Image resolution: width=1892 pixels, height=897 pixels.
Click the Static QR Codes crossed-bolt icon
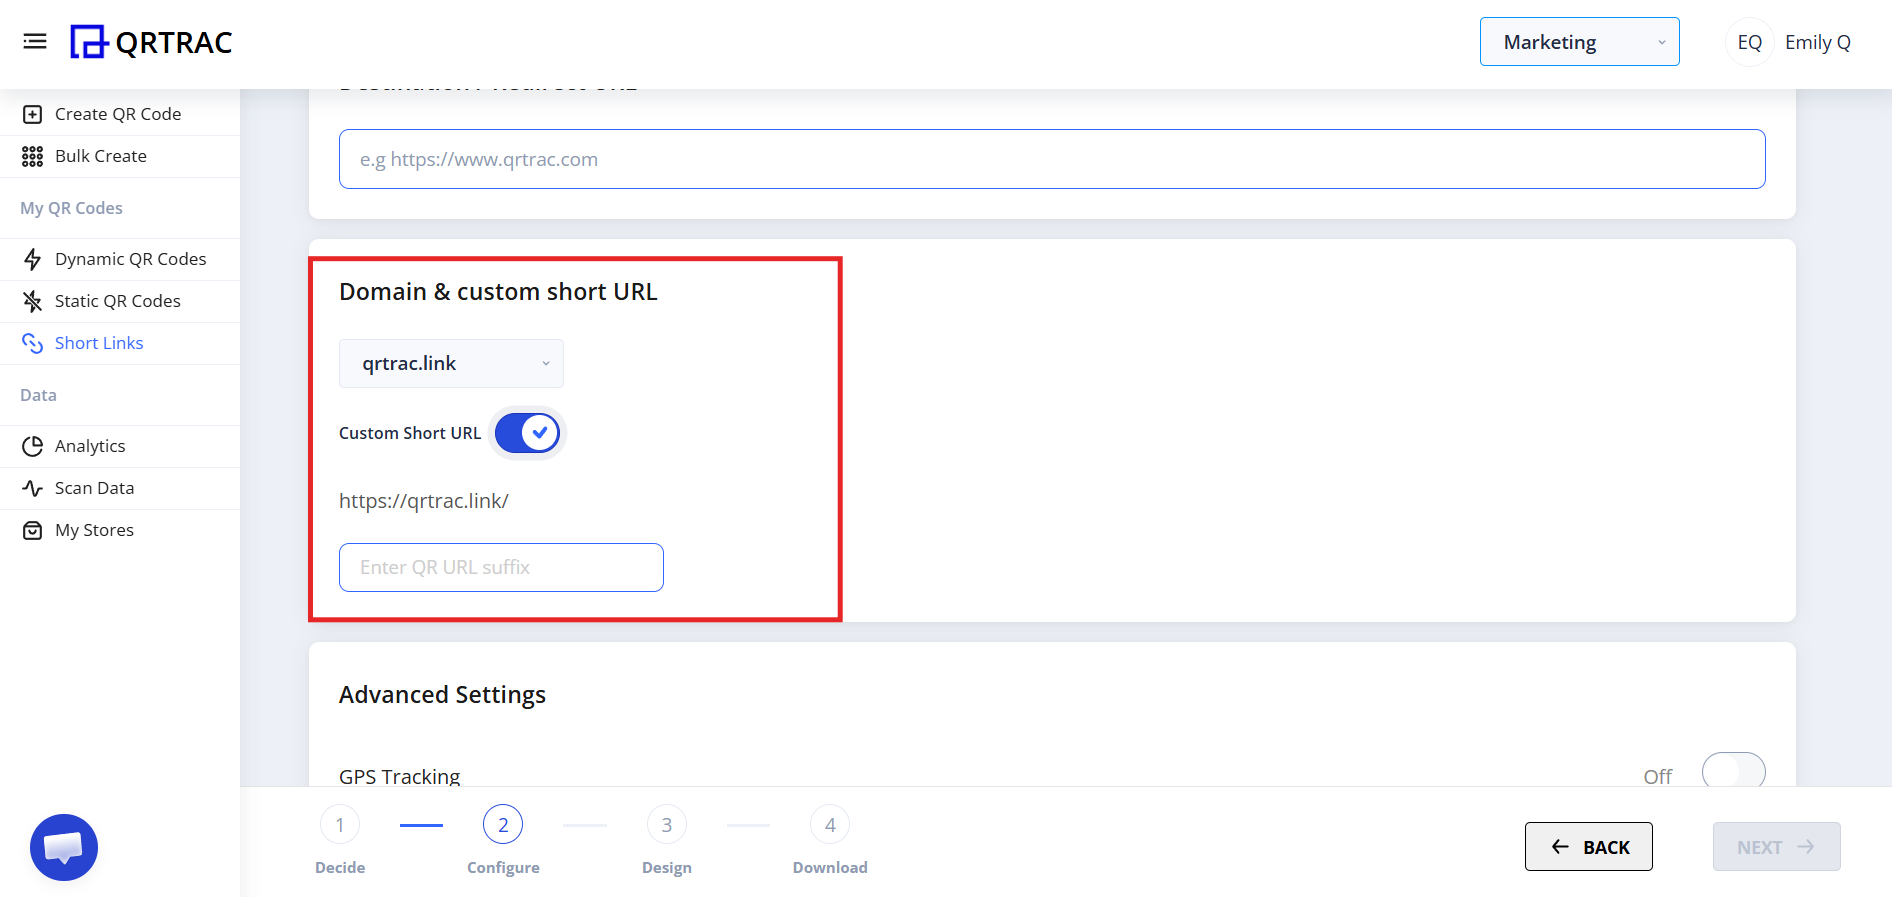[33, 301]
